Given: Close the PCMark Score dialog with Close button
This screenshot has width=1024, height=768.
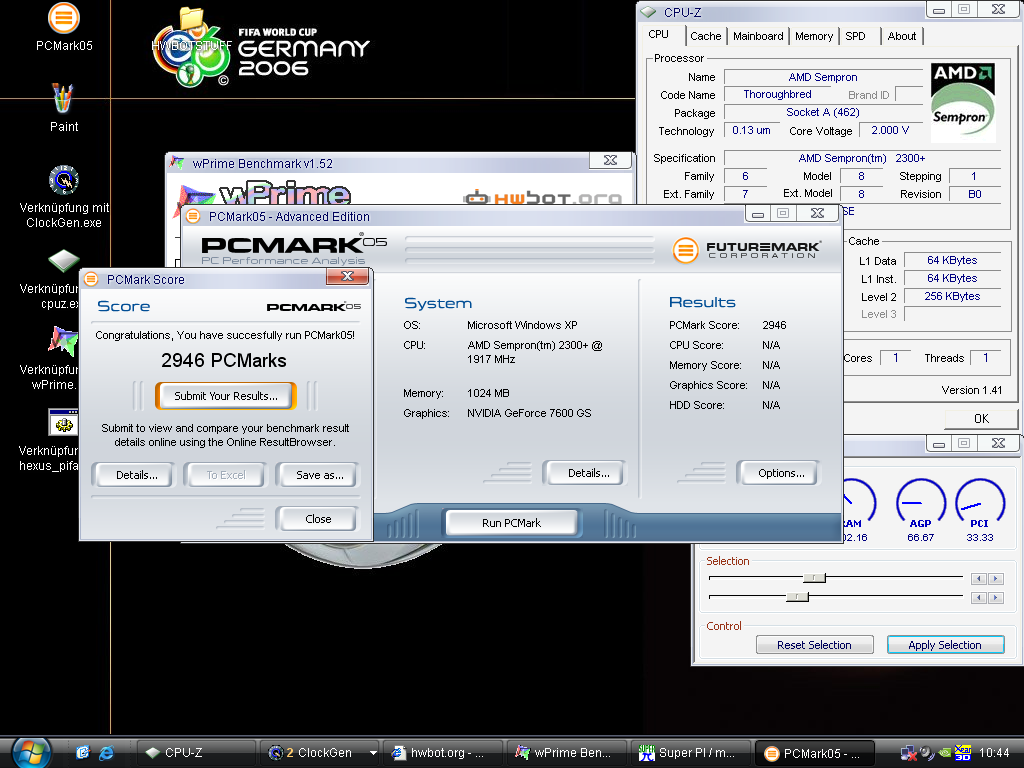Looking at the screenshot, I should [318, 519].
